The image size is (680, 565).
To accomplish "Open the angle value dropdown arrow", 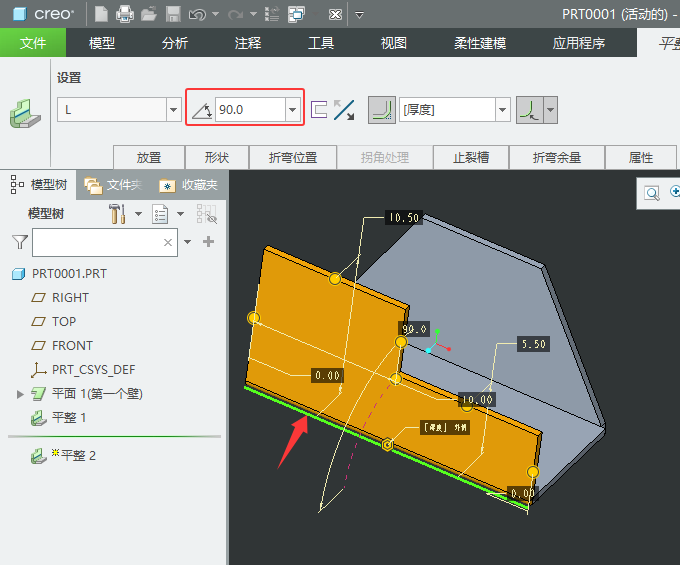I will click(x=293, y=110).
